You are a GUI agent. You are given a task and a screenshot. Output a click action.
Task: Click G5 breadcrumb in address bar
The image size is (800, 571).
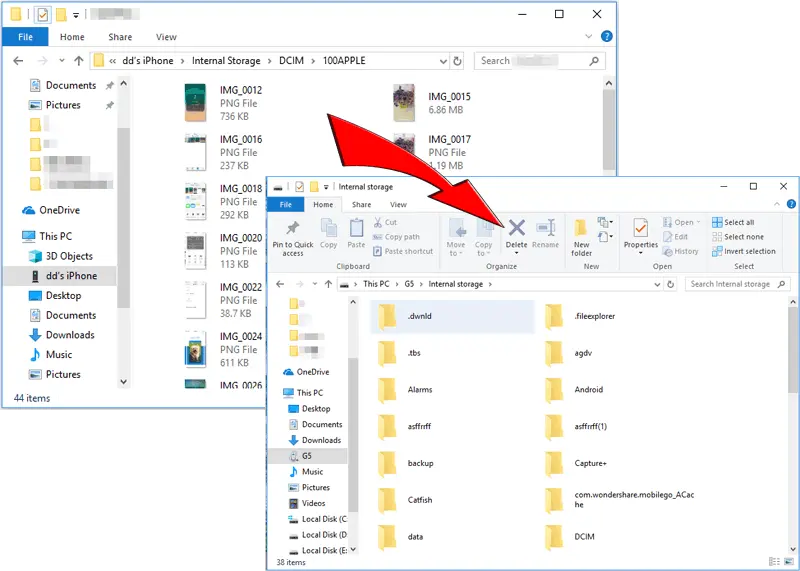pyautogui.click(x=409, y=284)
